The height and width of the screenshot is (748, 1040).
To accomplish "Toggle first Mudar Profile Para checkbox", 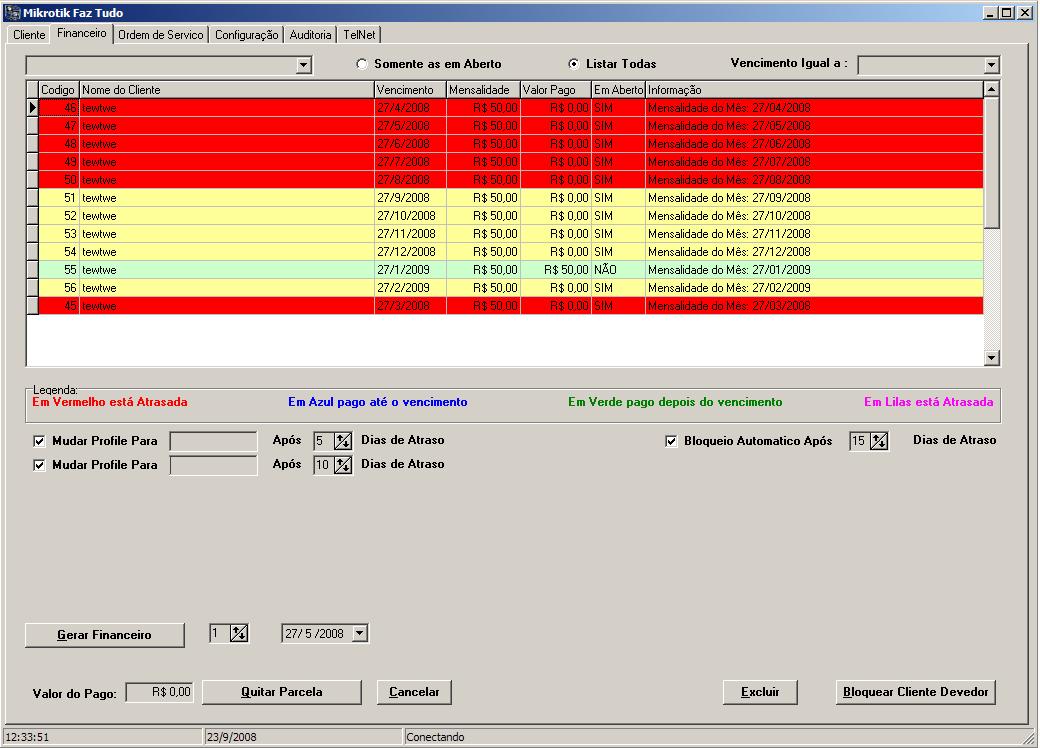I will [x=40, y=440].
